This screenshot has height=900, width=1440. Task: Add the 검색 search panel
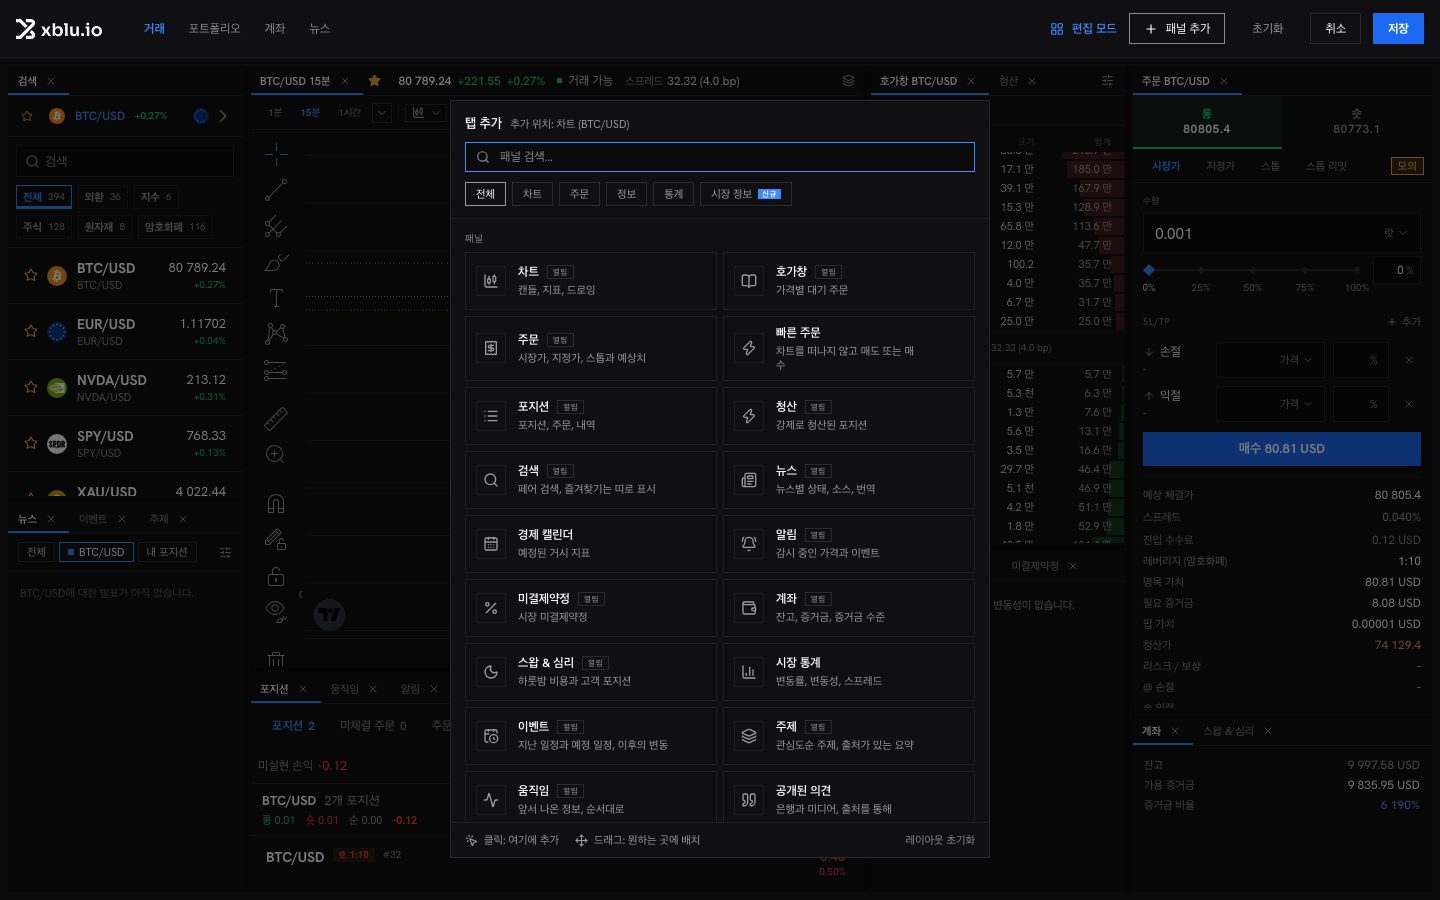(x=591, y=480)
